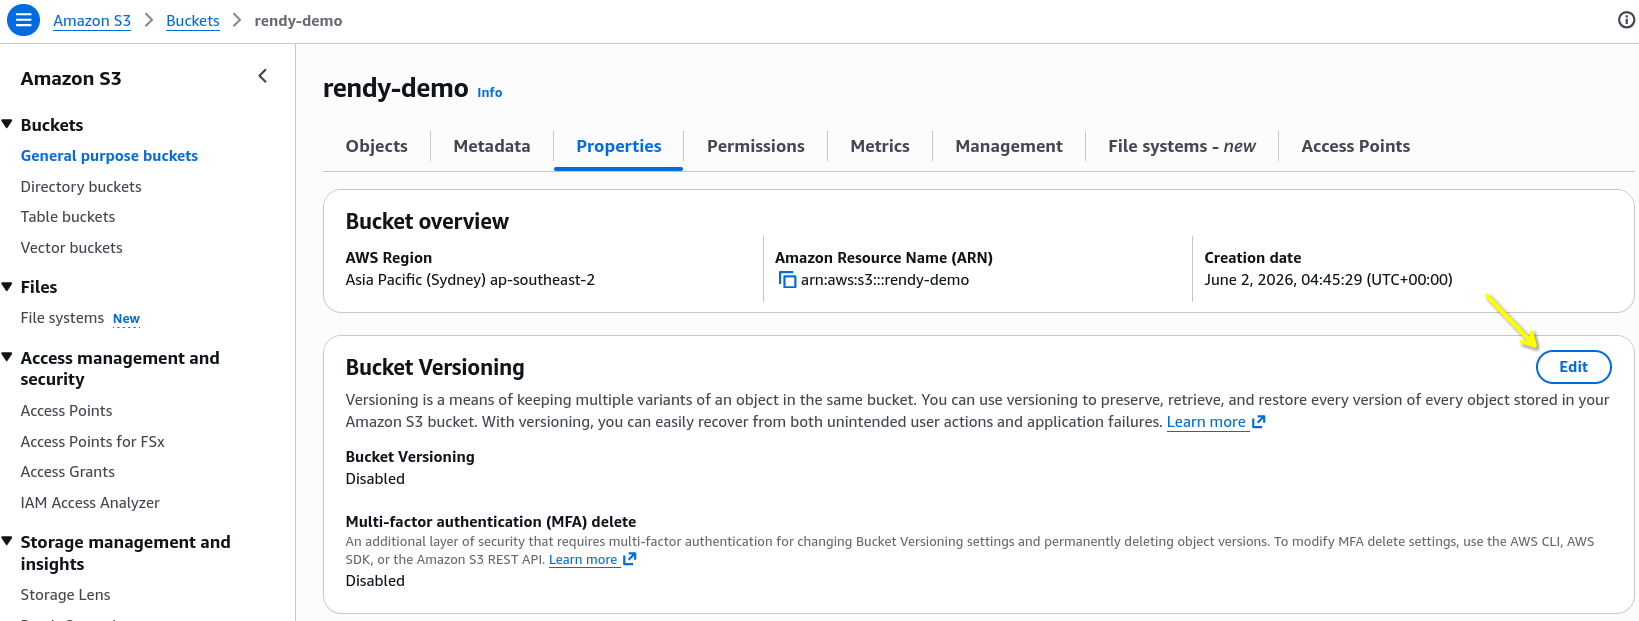Click the rendy-demo breadcrumb text

pos(298,20)
